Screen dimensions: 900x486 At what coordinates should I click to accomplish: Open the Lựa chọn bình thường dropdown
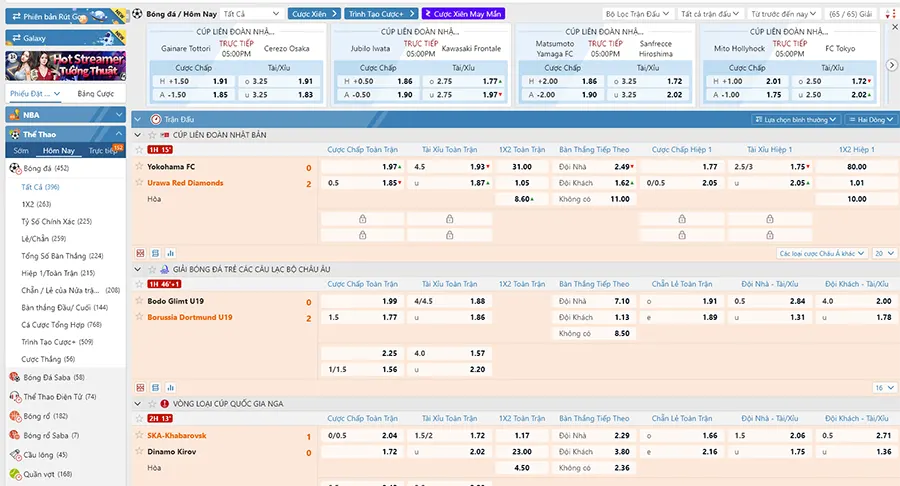tap(796, 119)
